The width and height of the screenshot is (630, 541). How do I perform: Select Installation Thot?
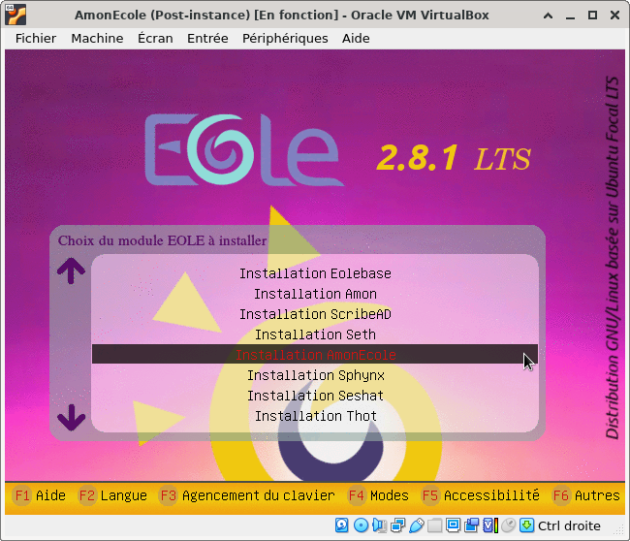click(x=315, y=416)
